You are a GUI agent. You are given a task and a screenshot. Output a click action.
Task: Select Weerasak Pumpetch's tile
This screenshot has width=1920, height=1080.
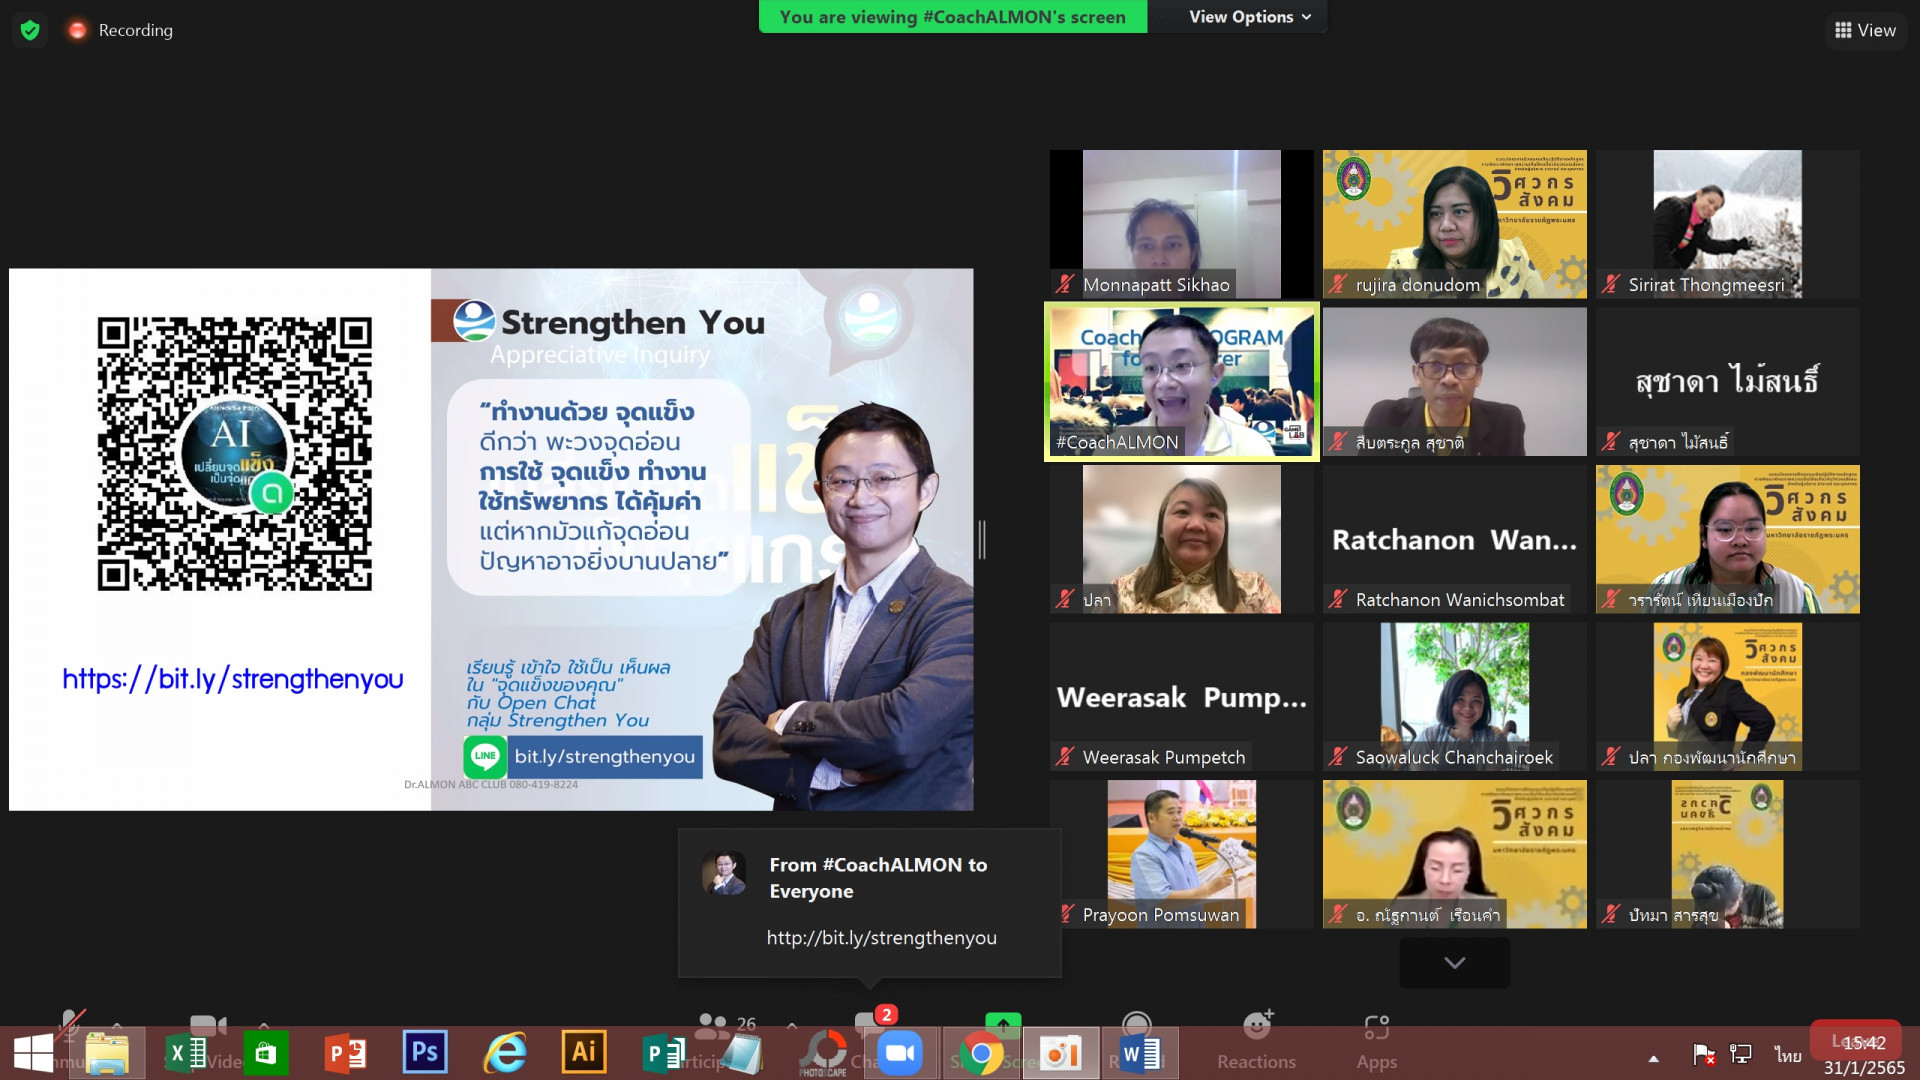coord(1182,697)
